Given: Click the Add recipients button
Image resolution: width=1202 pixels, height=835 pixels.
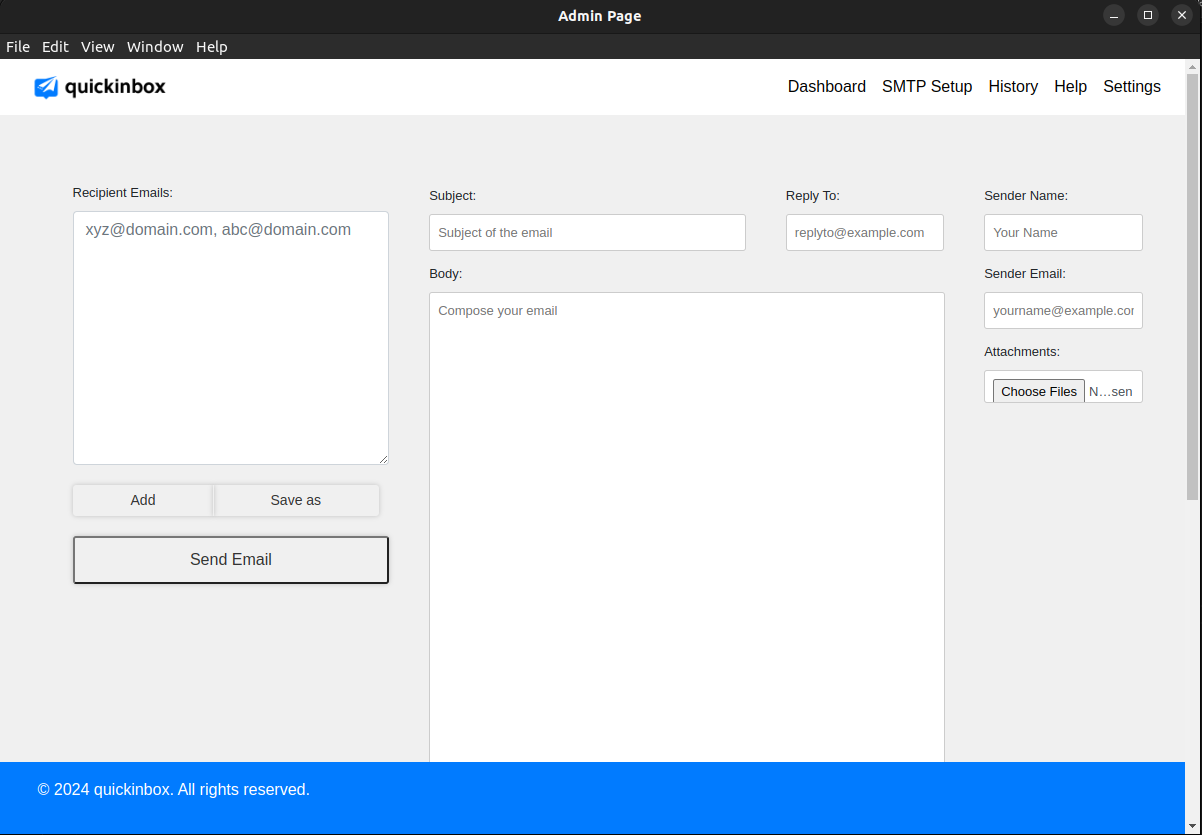Looking at the screenshot, I should tap(142, 500).
